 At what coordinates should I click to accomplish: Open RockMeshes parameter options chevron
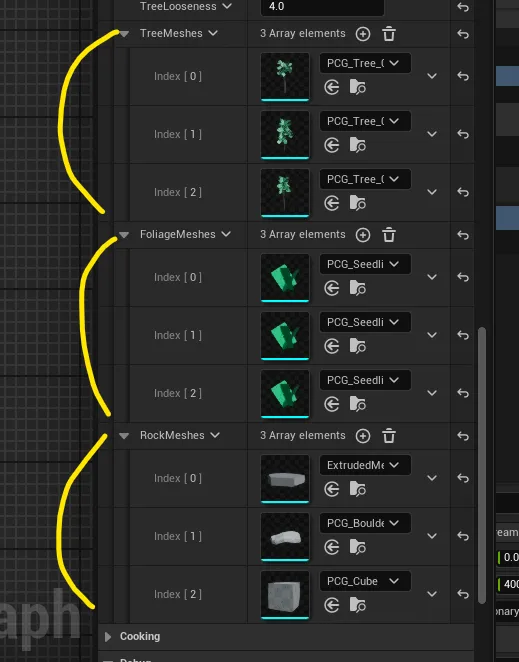(215, 435)
